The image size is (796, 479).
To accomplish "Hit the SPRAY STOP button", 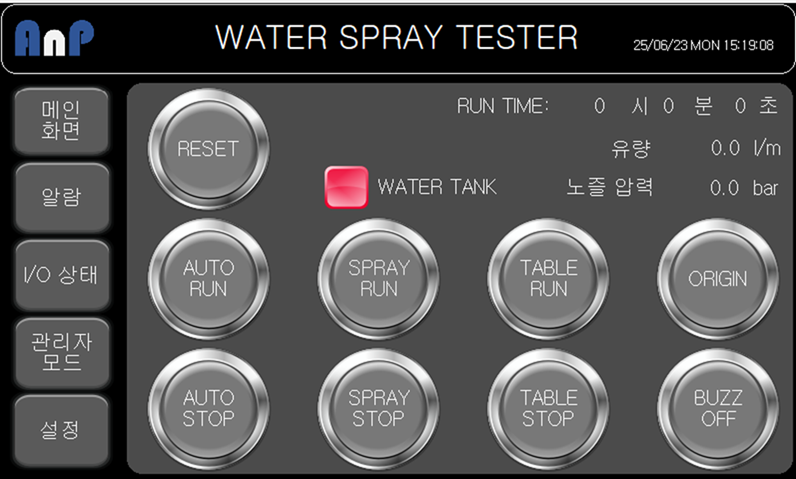I will click(x=378, y=408).
